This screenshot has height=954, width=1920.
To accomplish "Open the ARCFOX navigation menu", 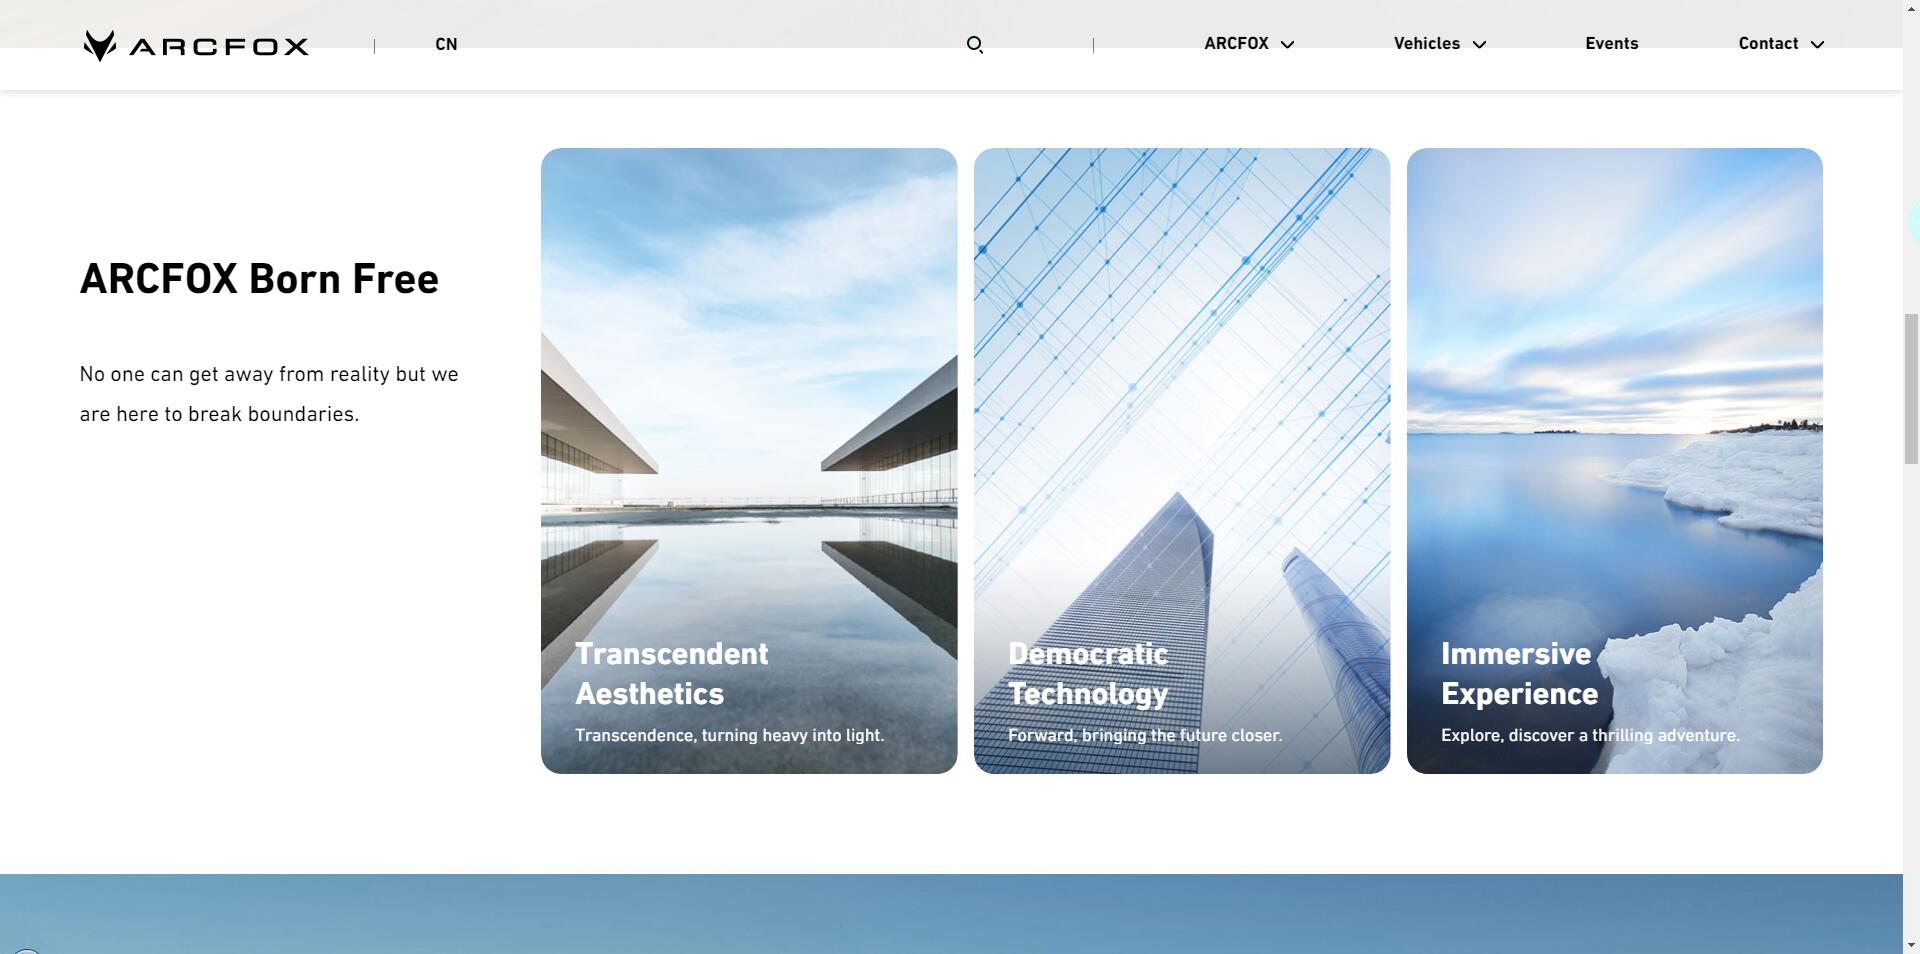I will tap(1236, 44).
